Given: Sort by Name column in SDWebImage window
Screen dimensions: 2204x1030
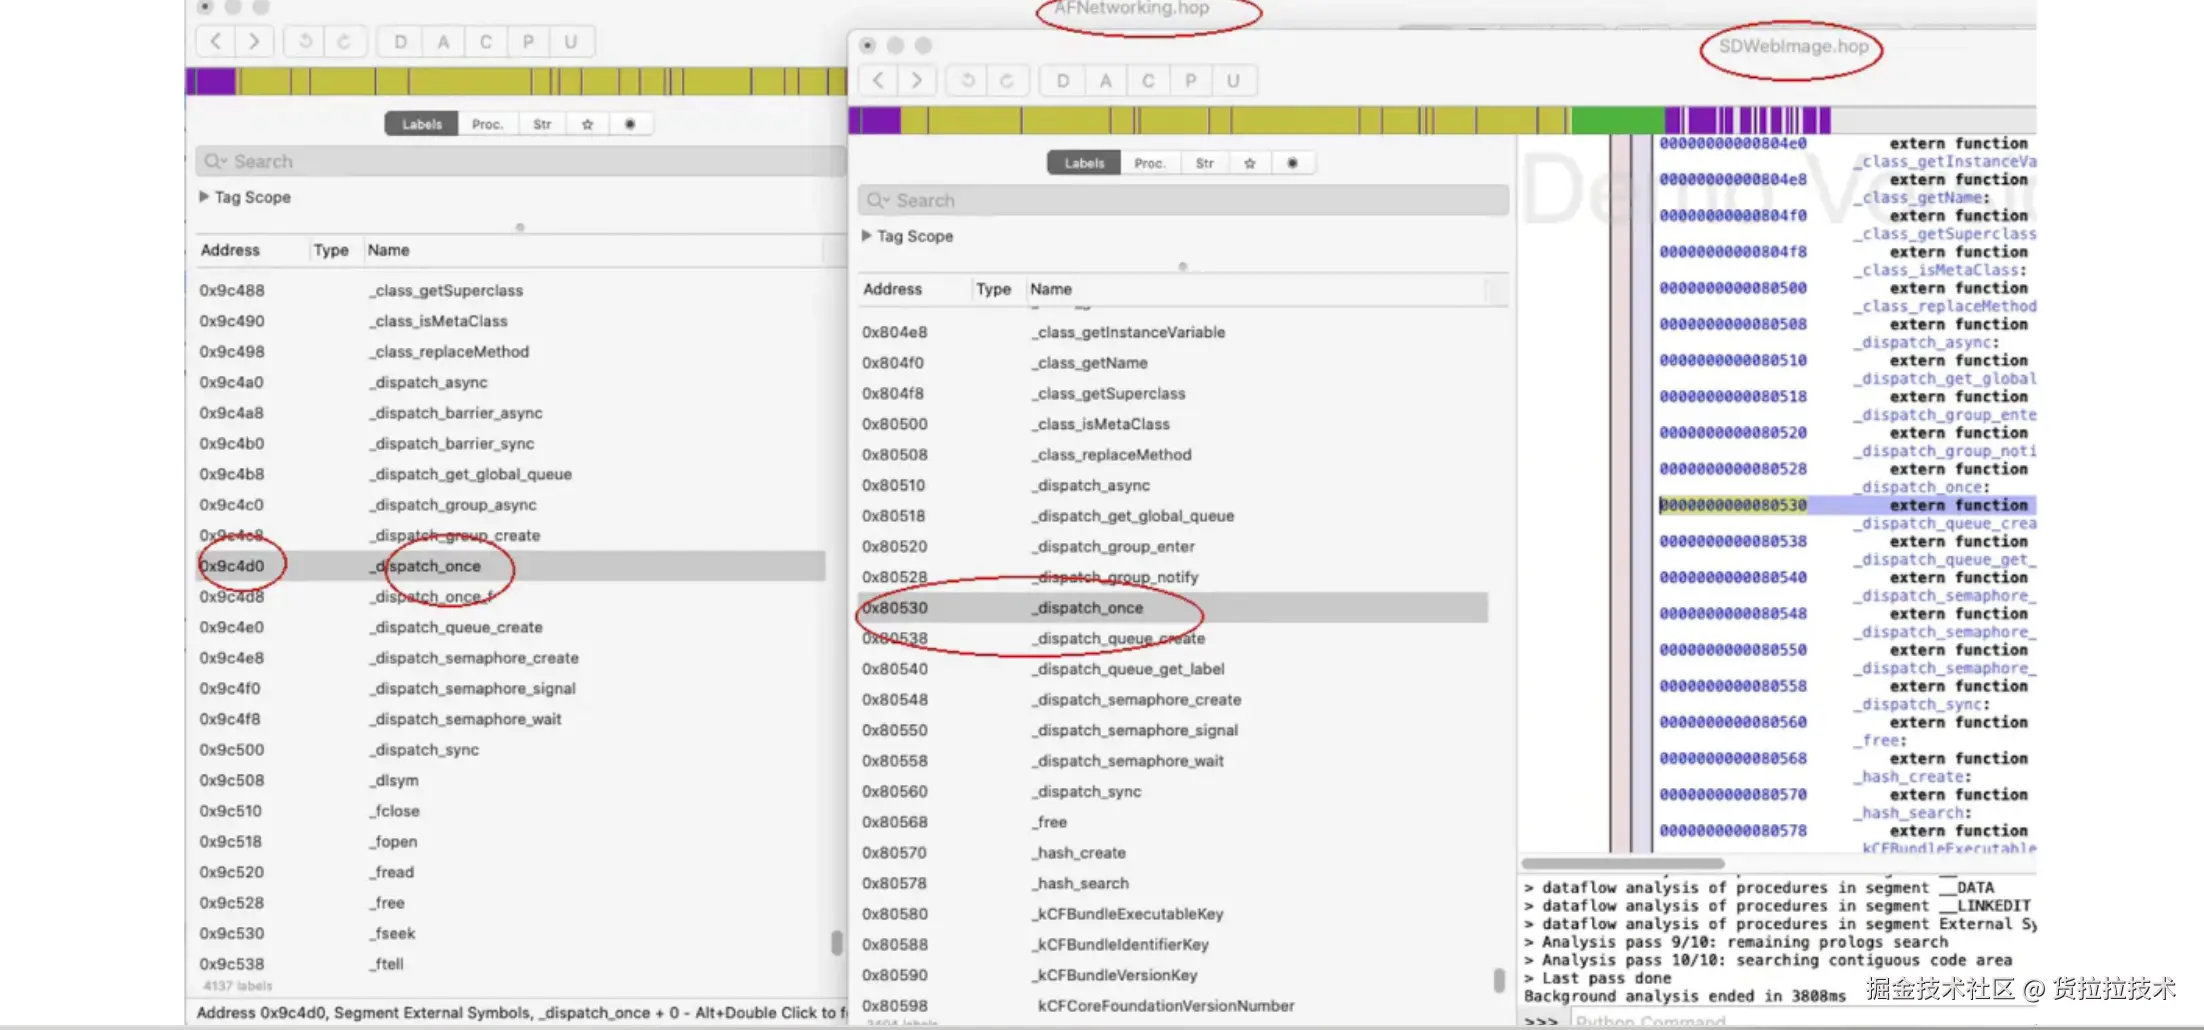Looking at the screenshot, I should pyautogui.click(x=1255, y=289).
